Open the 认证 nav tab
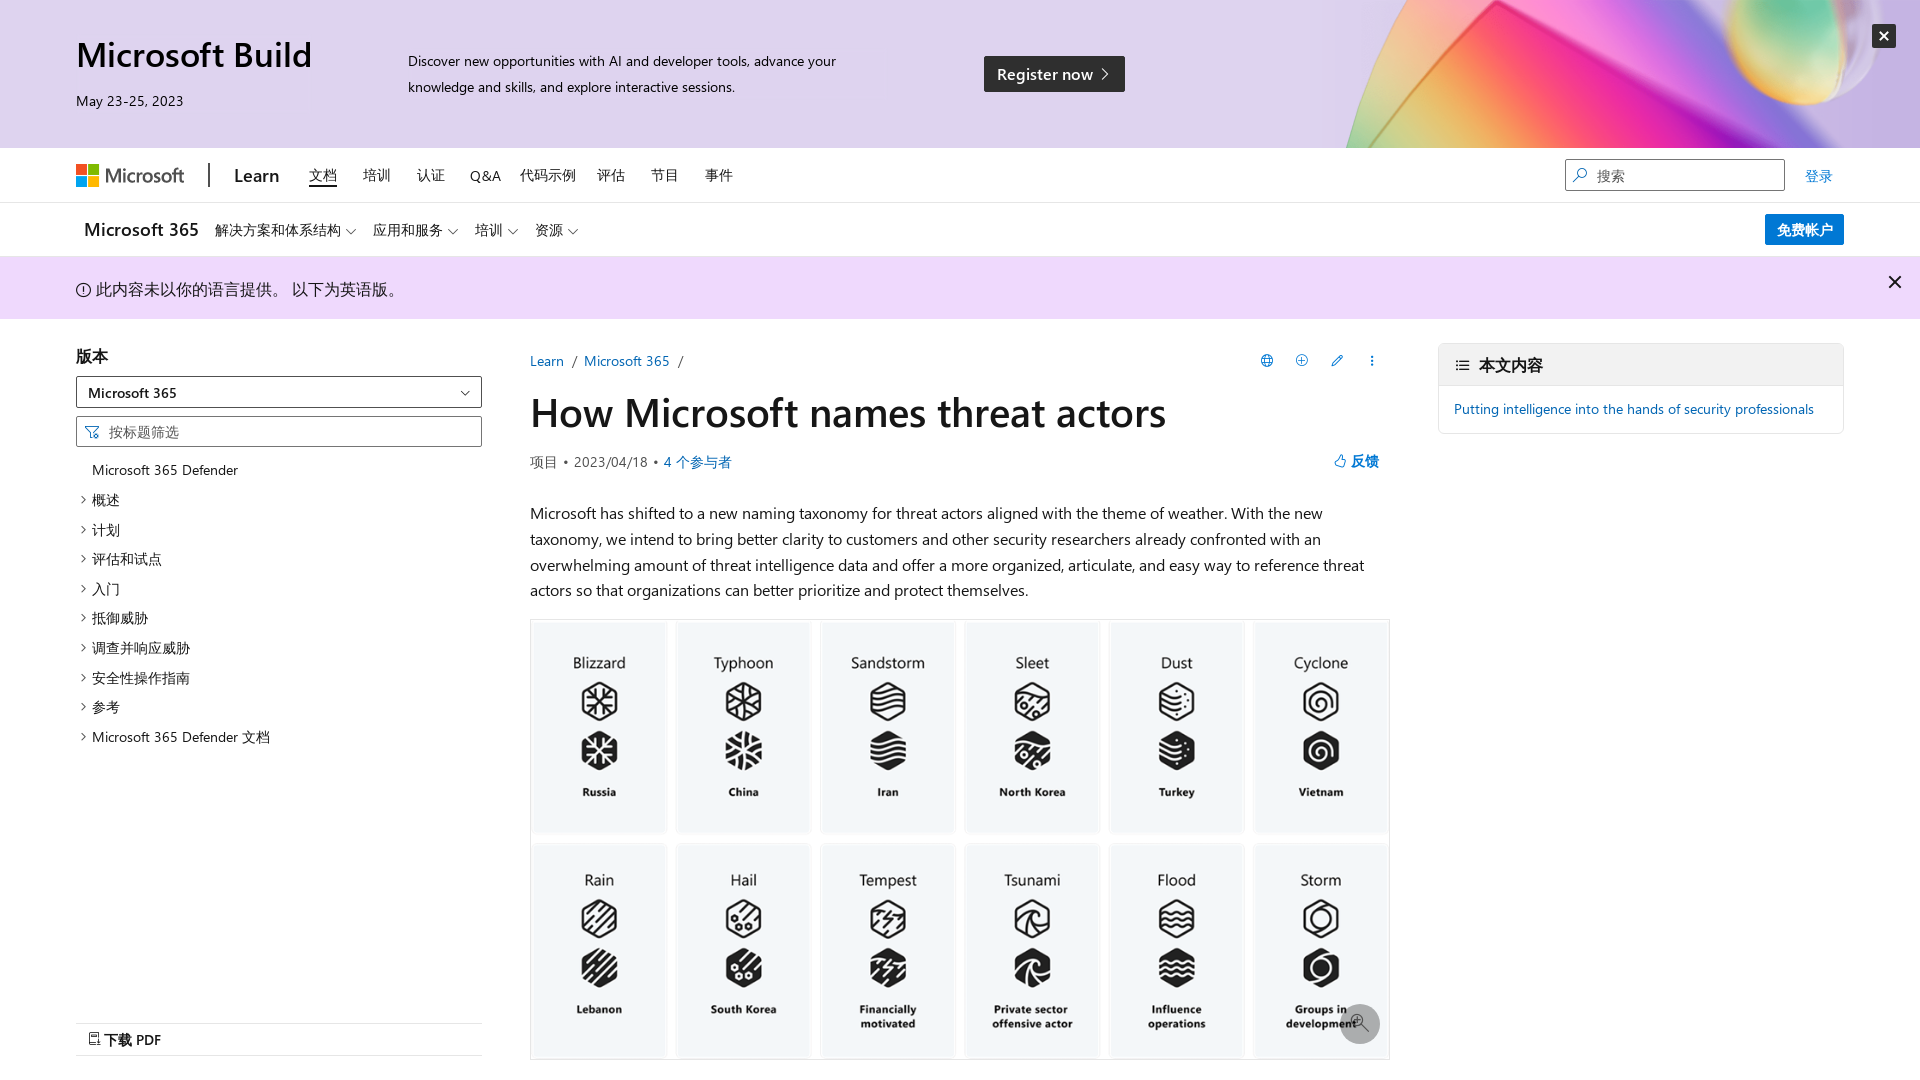The width and height of the screenshot is (1920, 1080). tap(431, 176)
